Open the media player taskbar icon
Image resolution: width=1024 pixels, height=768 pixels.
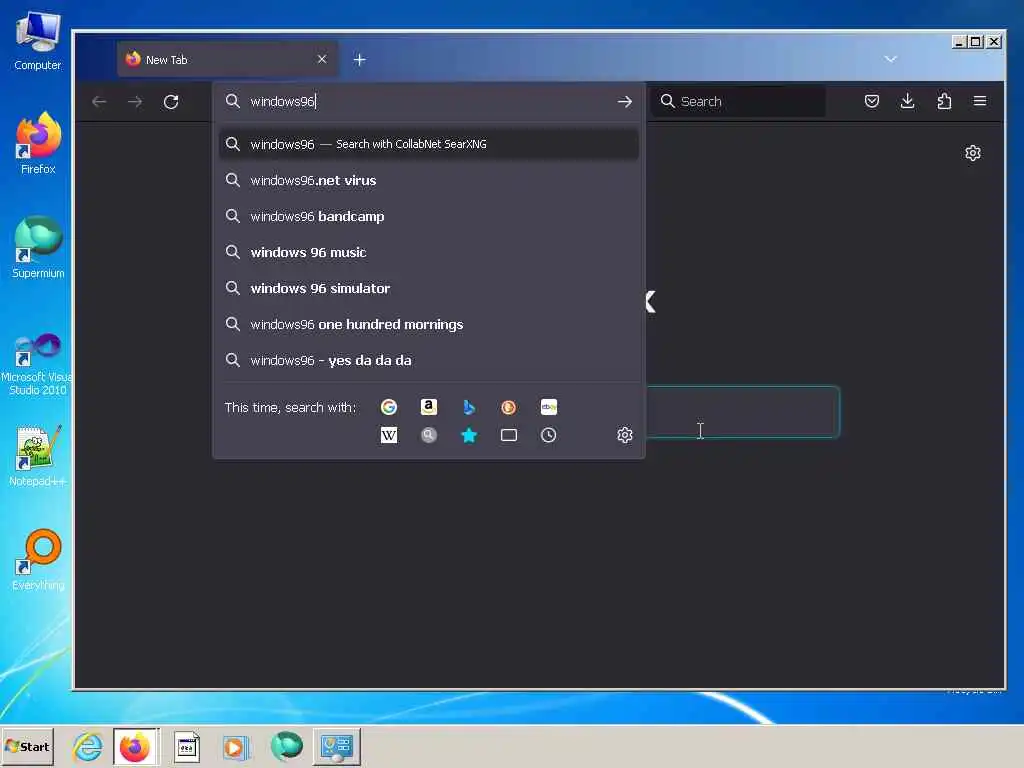(236, 746)
